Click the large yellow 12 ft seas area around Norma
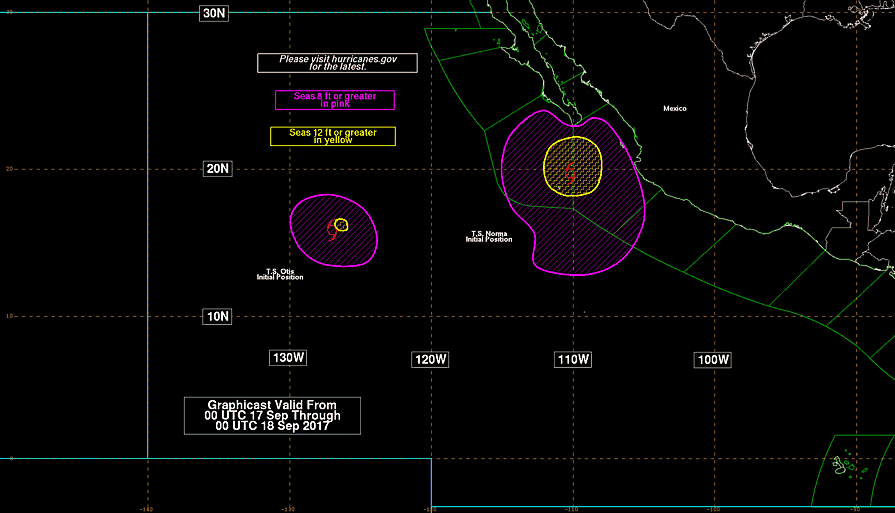 pyautogui.click(x=573, y=167)
